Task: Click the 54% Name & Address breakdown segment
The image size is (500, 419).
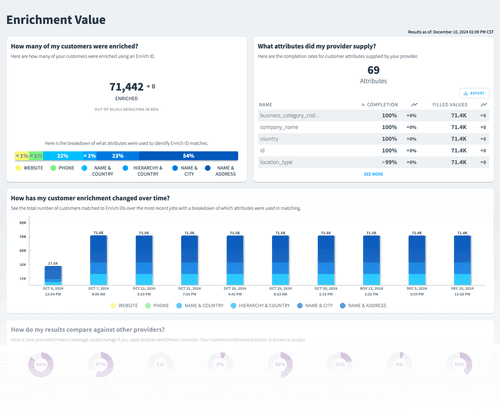Action: point(188,156)
